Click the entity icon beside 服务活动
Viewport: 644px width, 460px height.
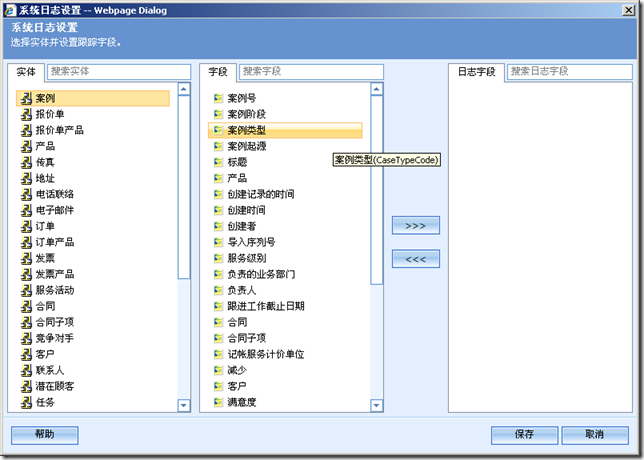[x=26, y=290]
